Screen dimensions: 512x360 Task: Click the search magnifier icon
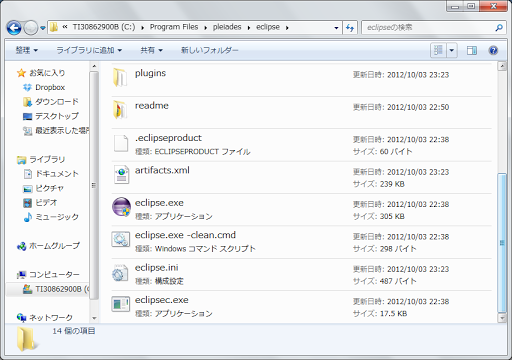pos(499,28)
